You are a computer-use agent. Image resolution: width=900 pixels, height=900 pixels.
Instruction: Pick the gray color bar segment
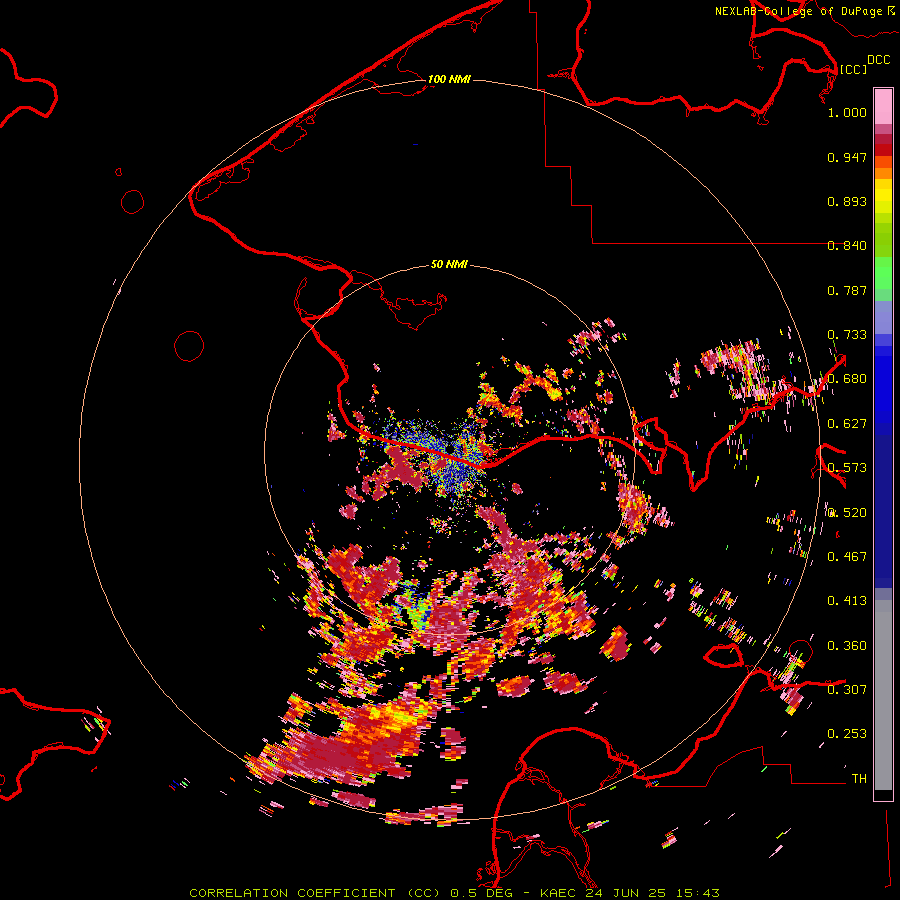point(883,695)
